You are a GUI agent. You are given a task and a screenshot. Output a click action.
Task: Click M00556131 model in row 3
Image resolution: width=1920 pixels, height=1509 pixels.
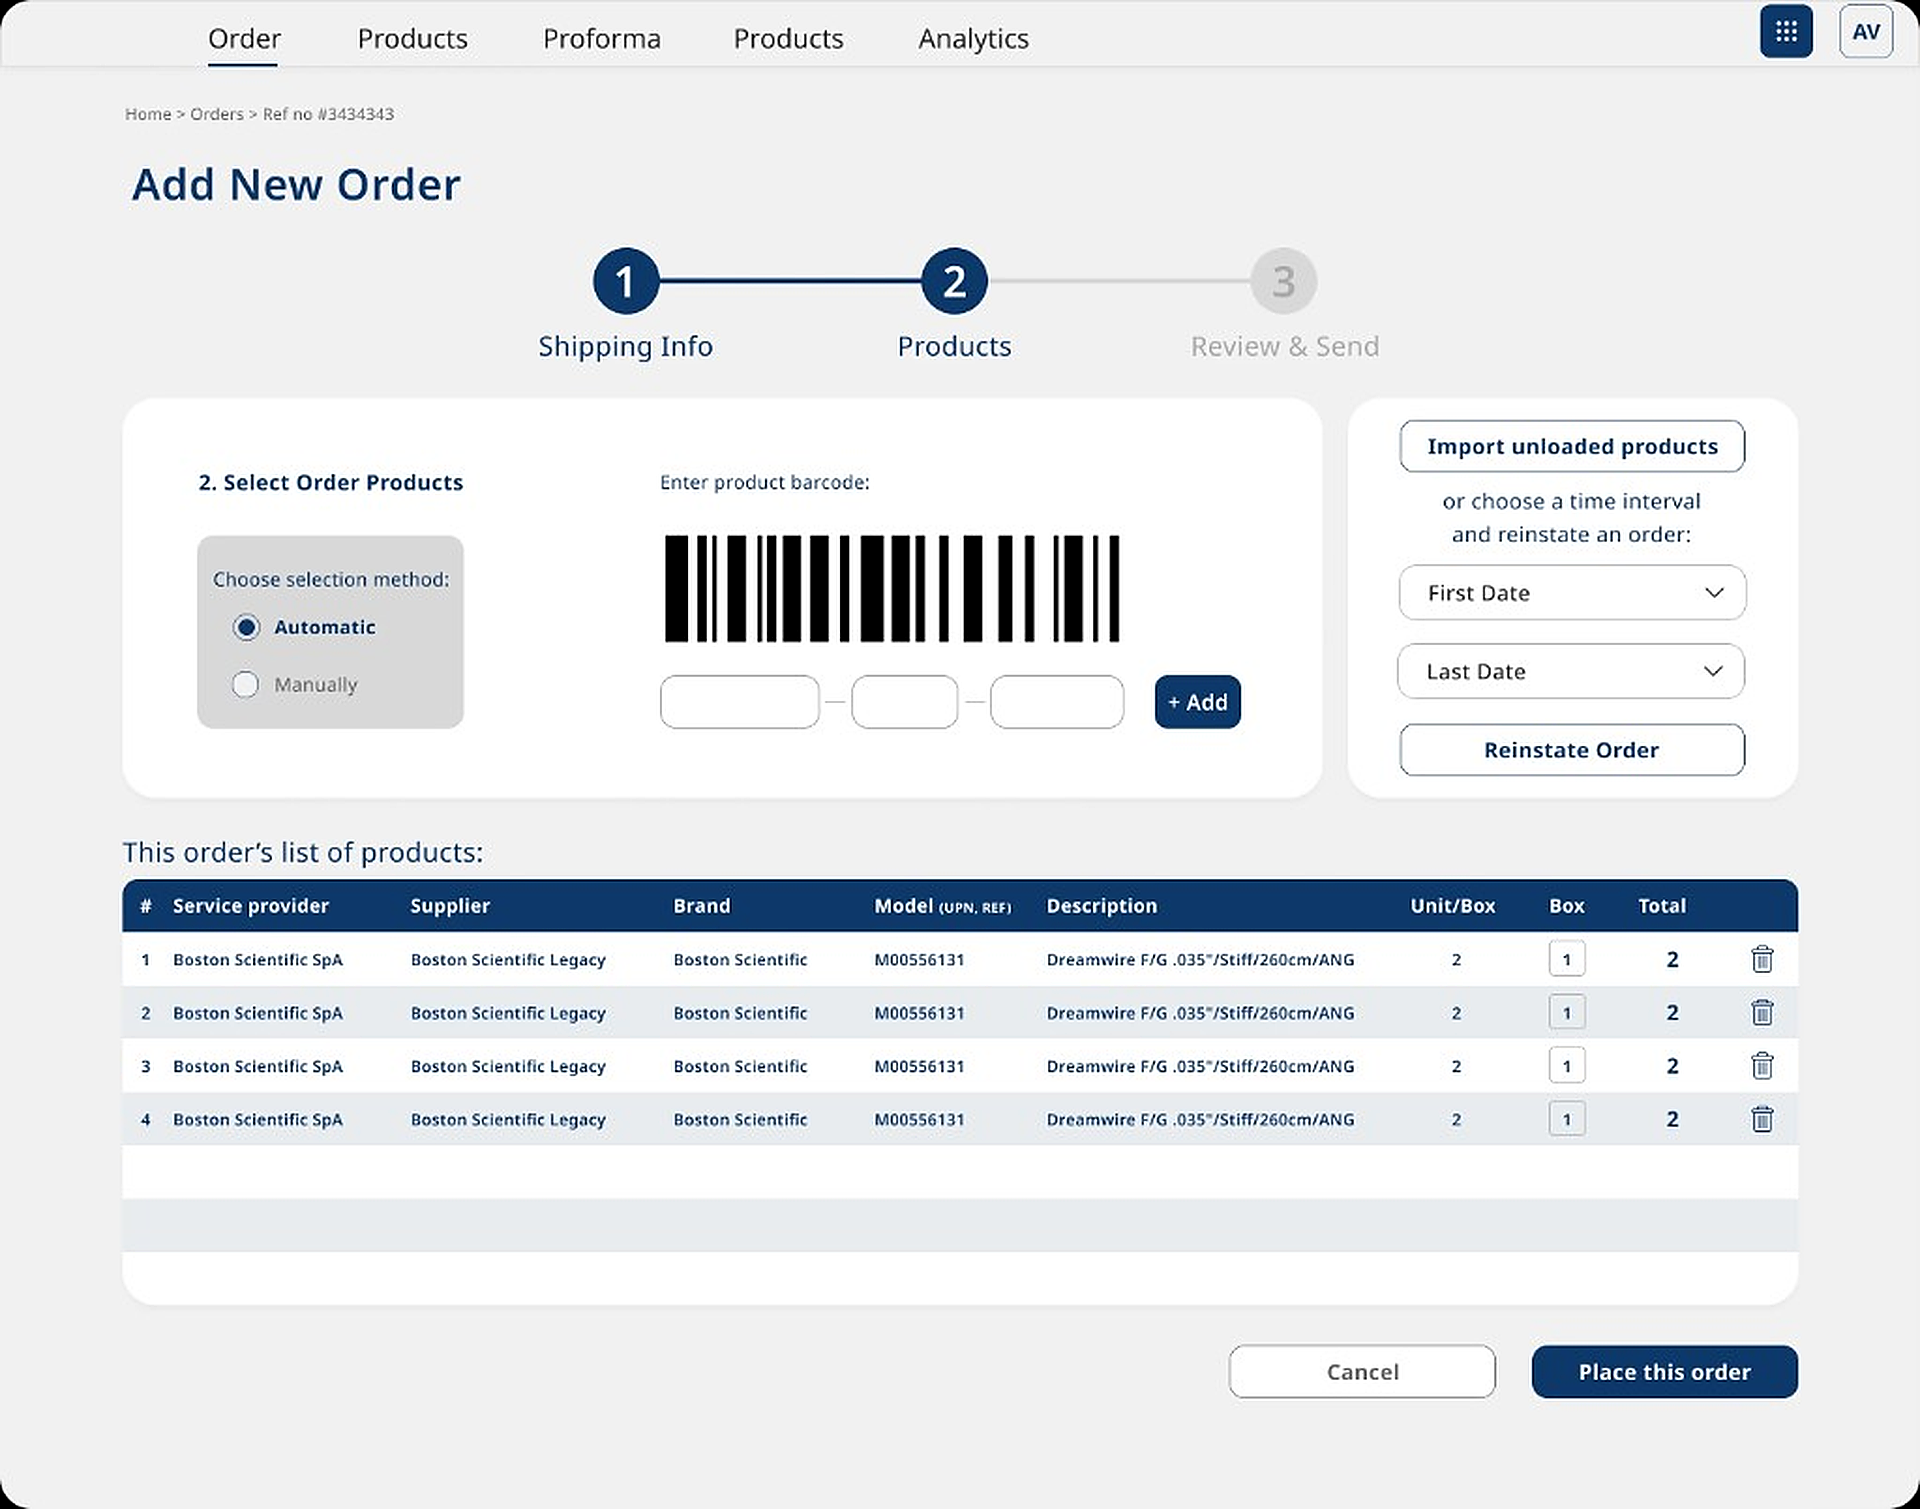pyautogui.click(x=919, y=1066)
